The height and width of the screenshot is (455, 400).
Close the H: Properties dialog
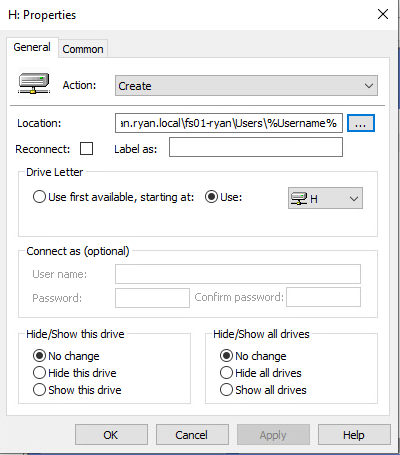pyautogui.click(x=383, y=14)
